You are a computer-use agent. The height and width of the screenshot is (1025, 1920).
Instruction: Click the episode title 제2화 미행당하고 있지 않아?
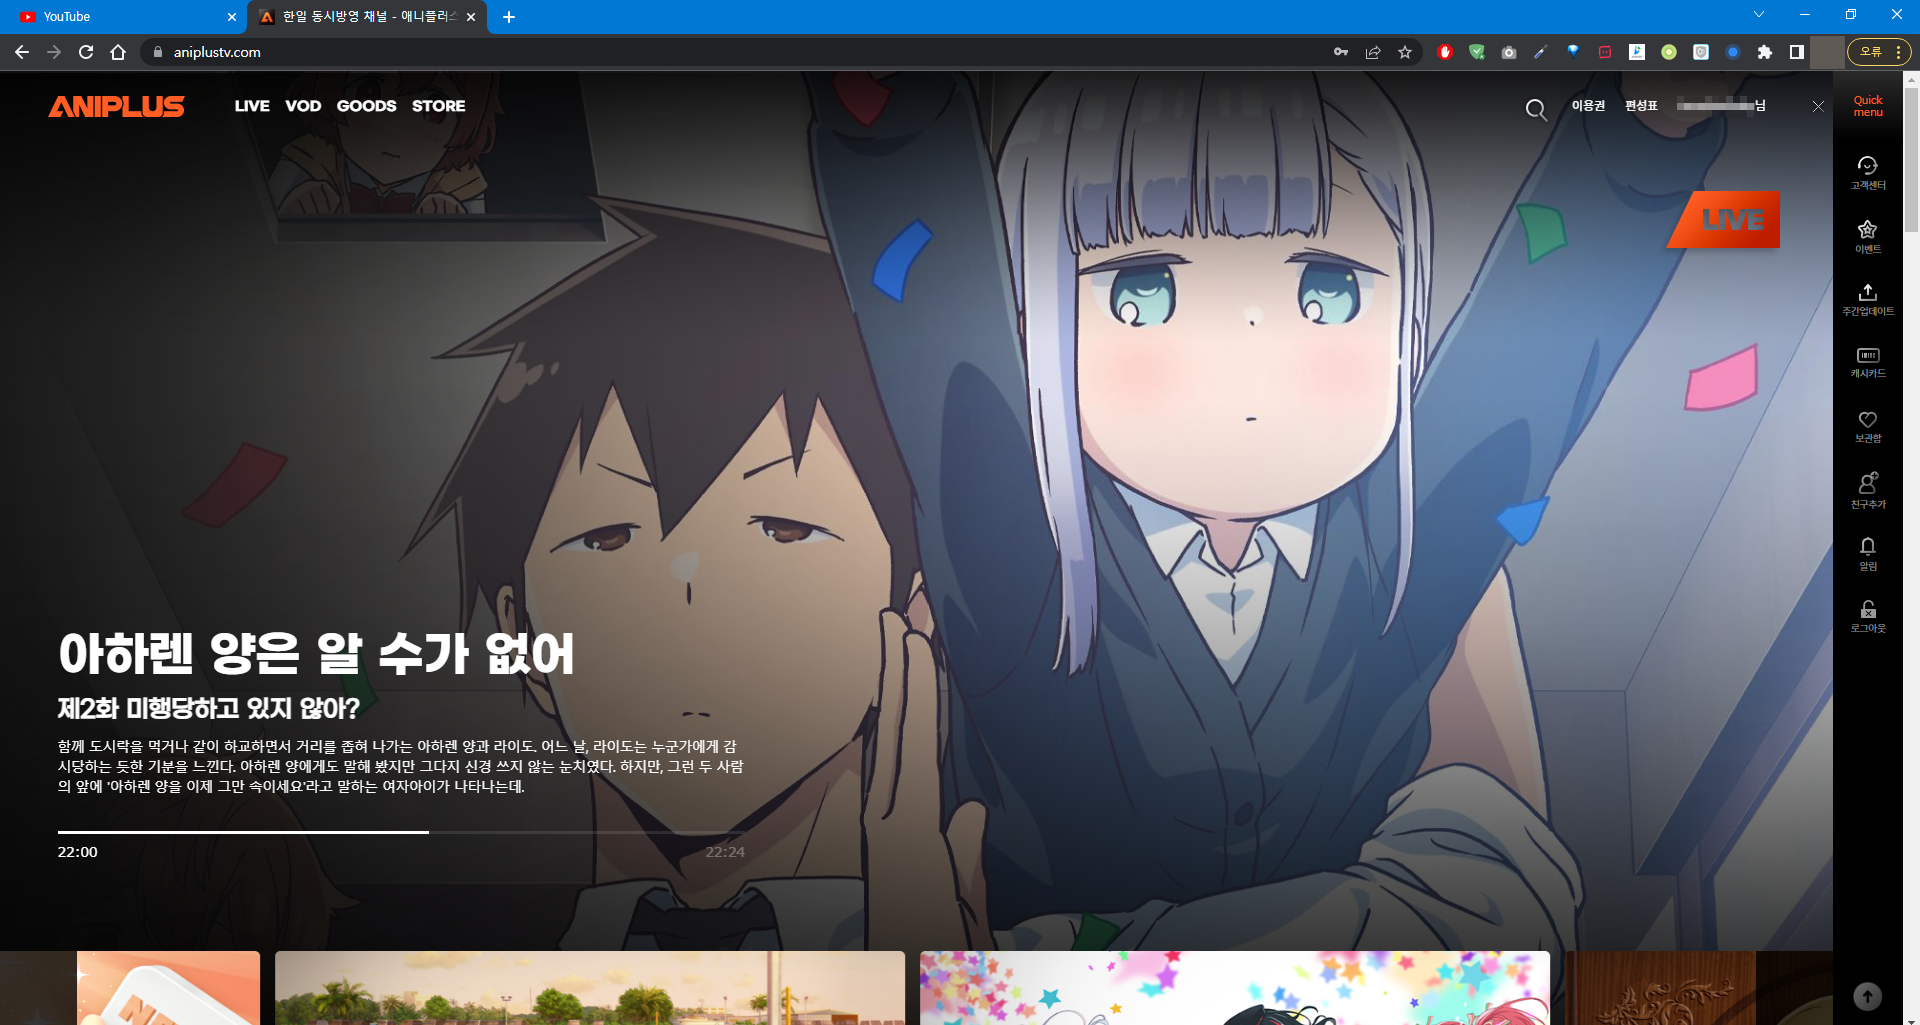[208, 709]
